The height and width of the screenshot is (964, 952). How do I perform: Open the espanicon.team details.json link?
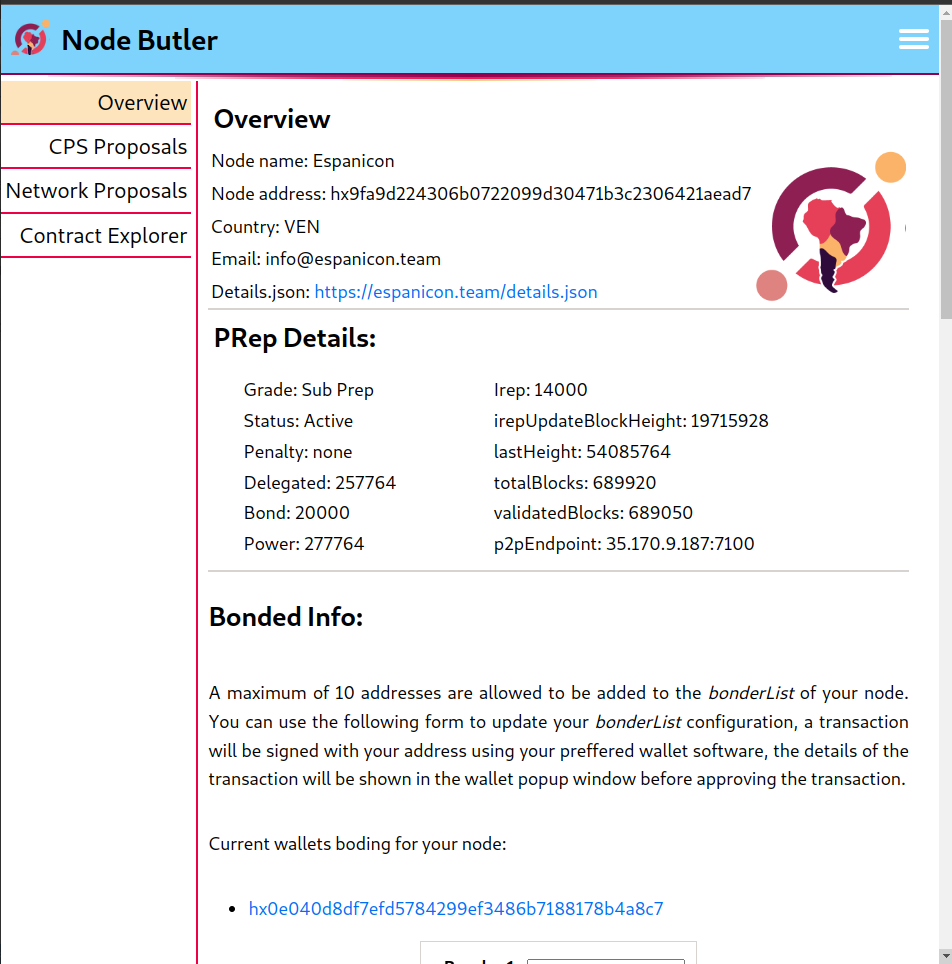[456, 292]
